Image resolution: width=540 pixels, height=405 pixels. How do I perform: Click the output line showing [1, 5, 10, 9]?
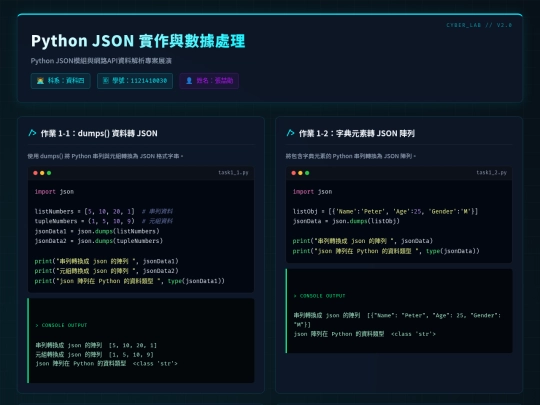click(x=94, y=354)
